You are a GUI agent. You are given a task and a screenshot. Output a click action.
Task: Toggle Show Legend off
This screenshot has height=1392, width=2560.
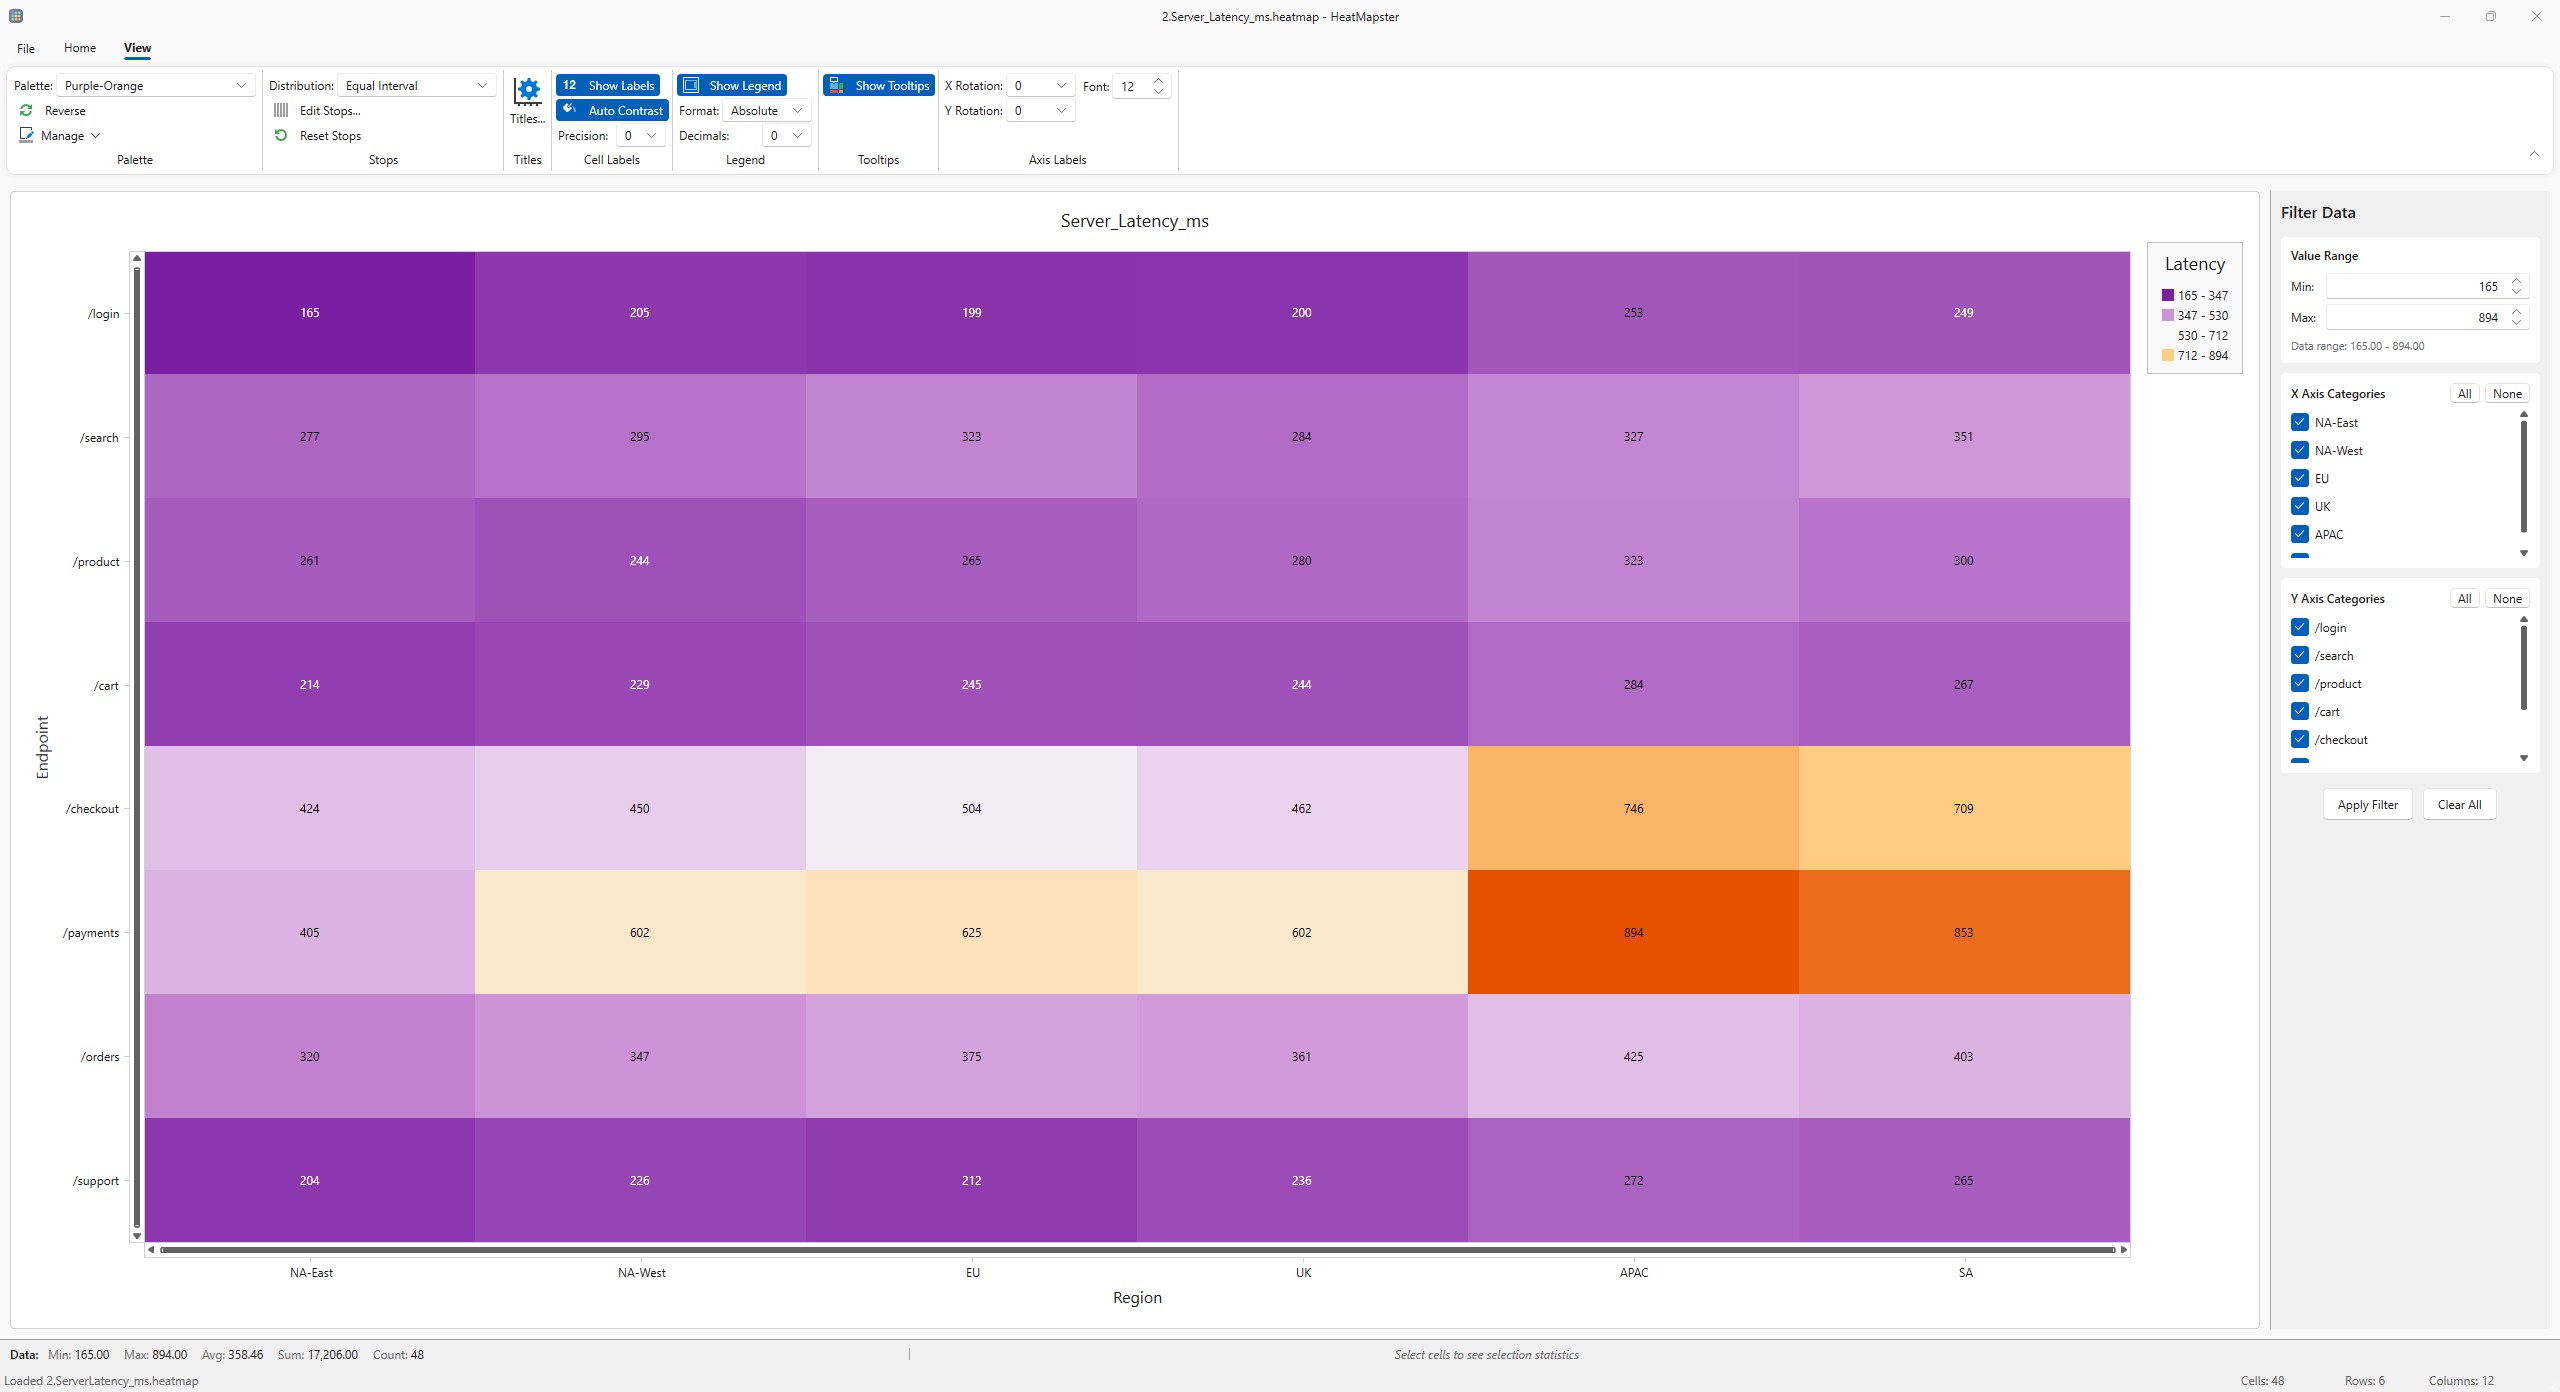coord(732,85)
